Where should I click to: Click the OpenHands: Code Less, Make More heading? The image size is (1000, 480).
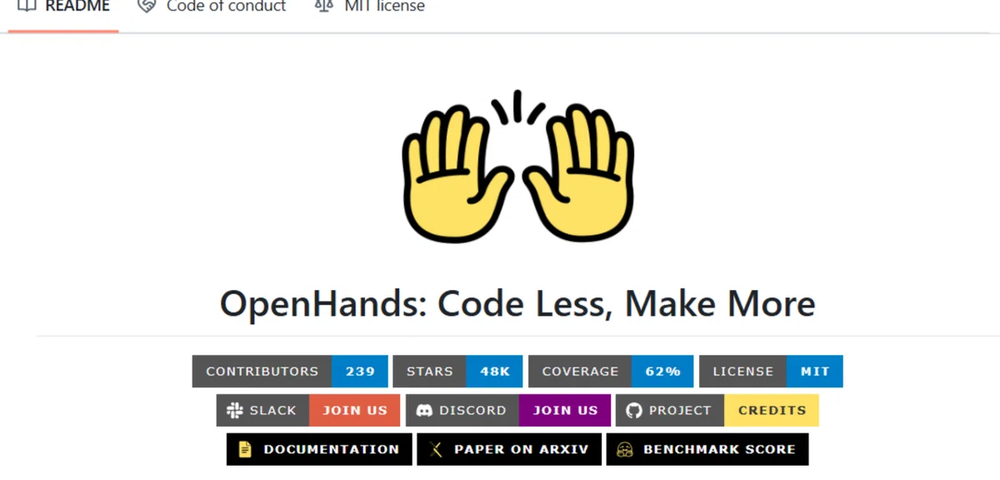(x=517, y=303)
